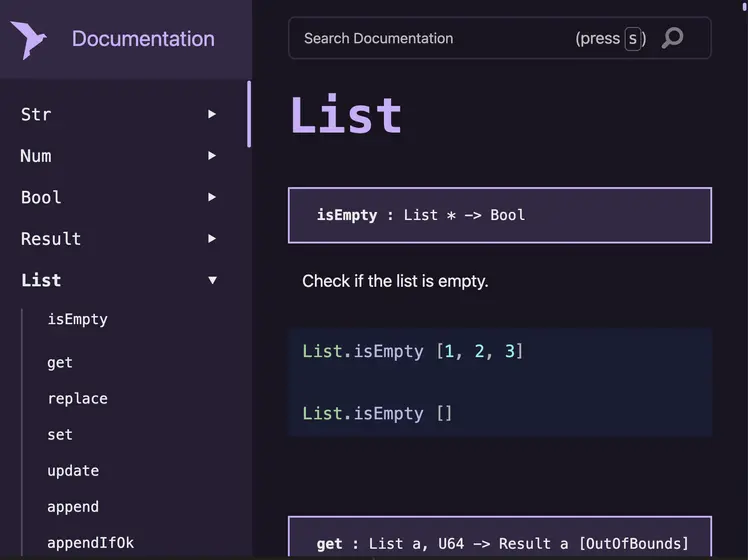Jump to replace function entry
Viewport: 748px width, 560px height.
coord(77,399)
